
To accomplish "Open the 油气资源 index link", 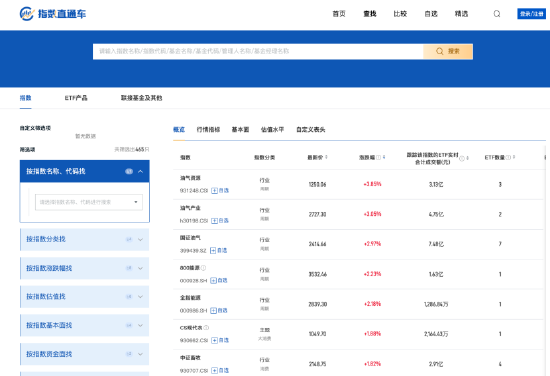I will tap(190, 178).
